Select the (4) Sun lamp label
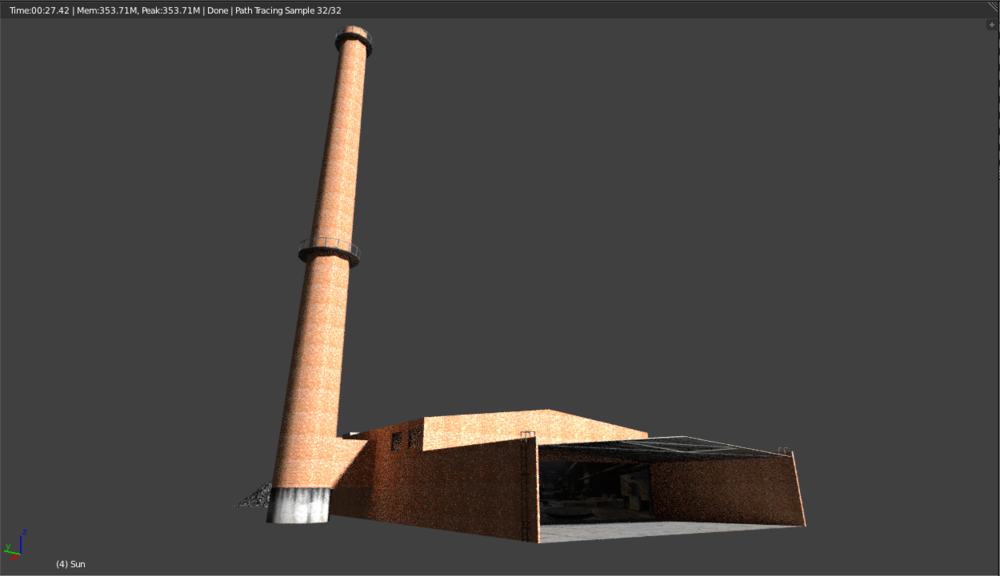The height and width of the screenshot is (576, 1000). click(x=71, y=563)
